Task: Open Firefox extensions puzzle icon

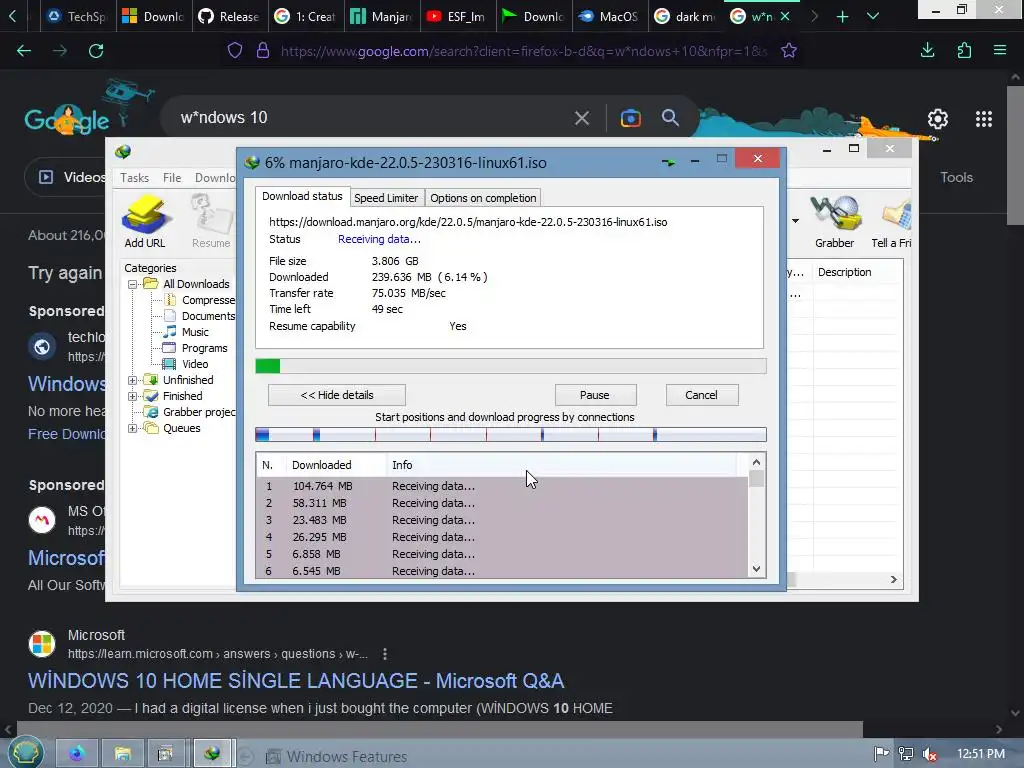Action: point(964,50)
